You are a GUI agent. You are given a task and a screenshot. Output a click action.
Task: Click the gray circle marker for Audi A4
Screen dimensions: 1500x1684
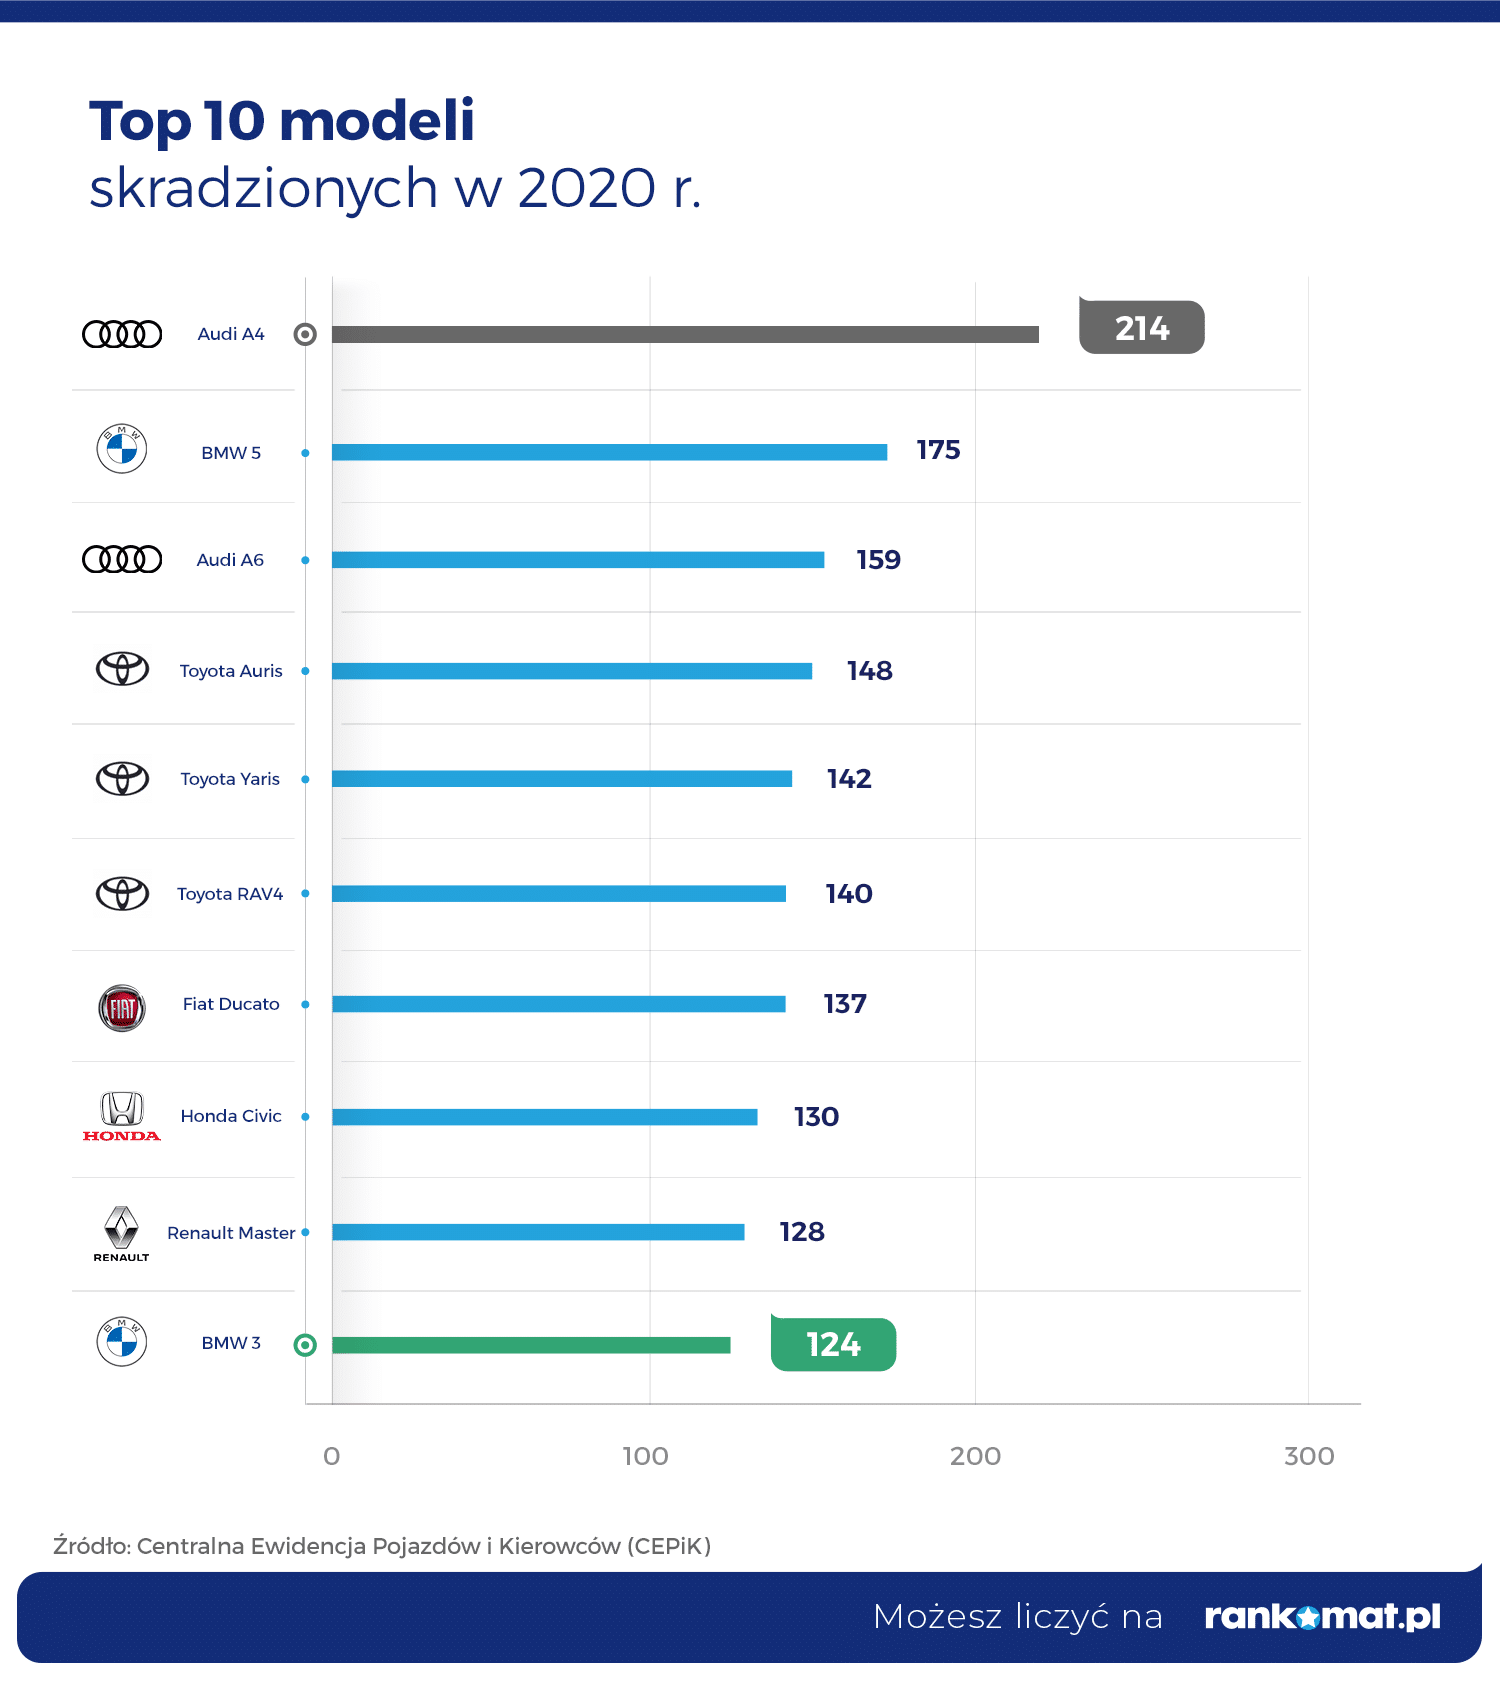tap(305, 335)
